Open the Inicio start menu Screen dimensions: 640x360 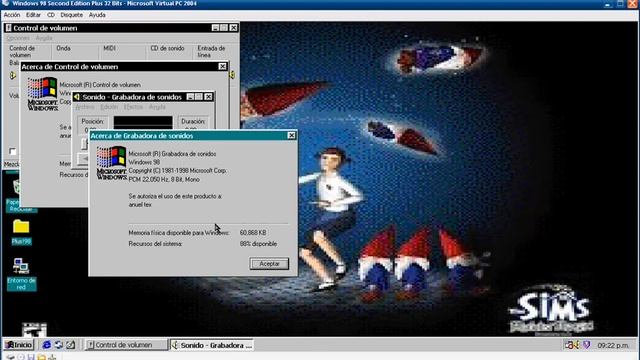[x=19, y=345]
